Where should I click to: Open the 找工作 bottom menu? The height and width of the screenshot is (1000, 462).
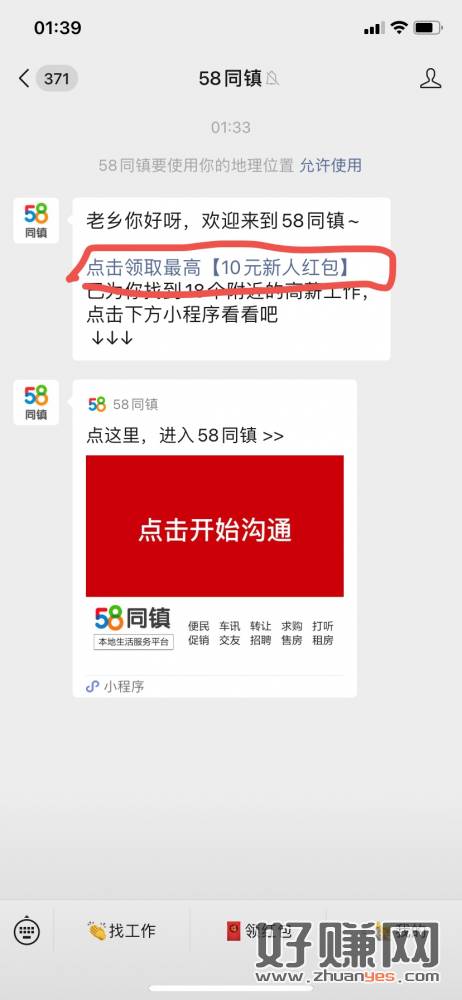[122, 931]
